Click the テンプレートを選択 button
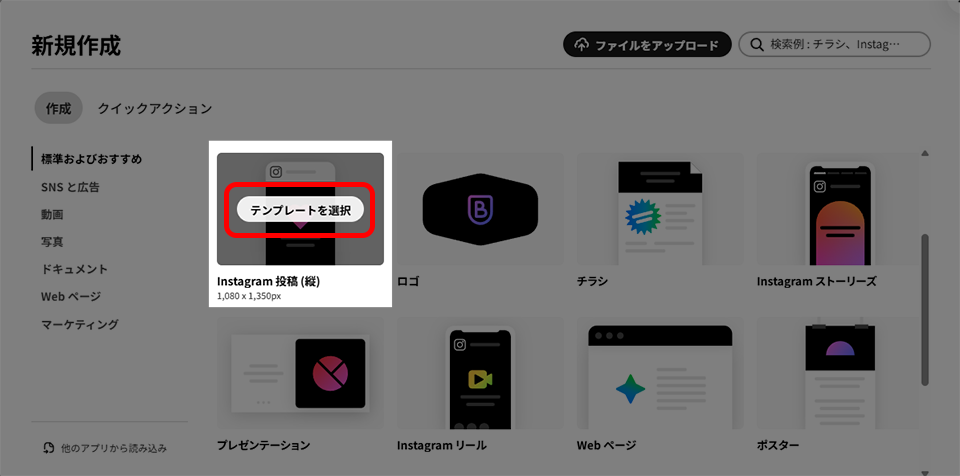 click(300, 210)
